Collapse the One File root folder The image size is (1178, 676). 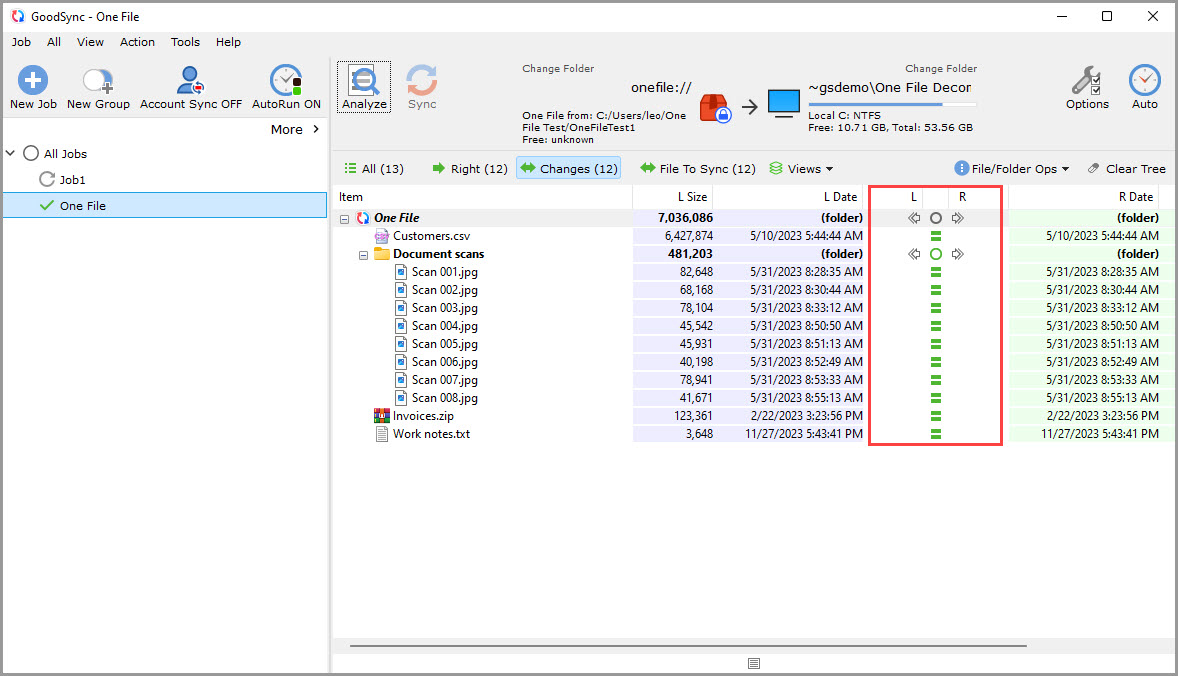point(344,219)
